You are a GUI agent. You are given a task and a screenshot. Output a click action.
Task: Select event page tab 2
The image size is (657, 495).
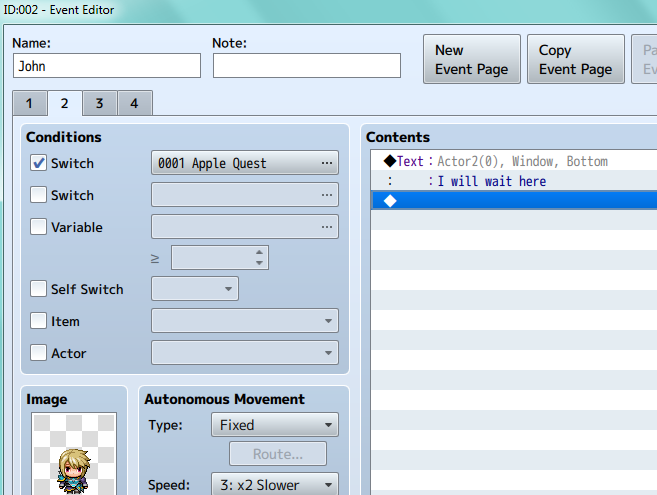click(x=65, y=103)
